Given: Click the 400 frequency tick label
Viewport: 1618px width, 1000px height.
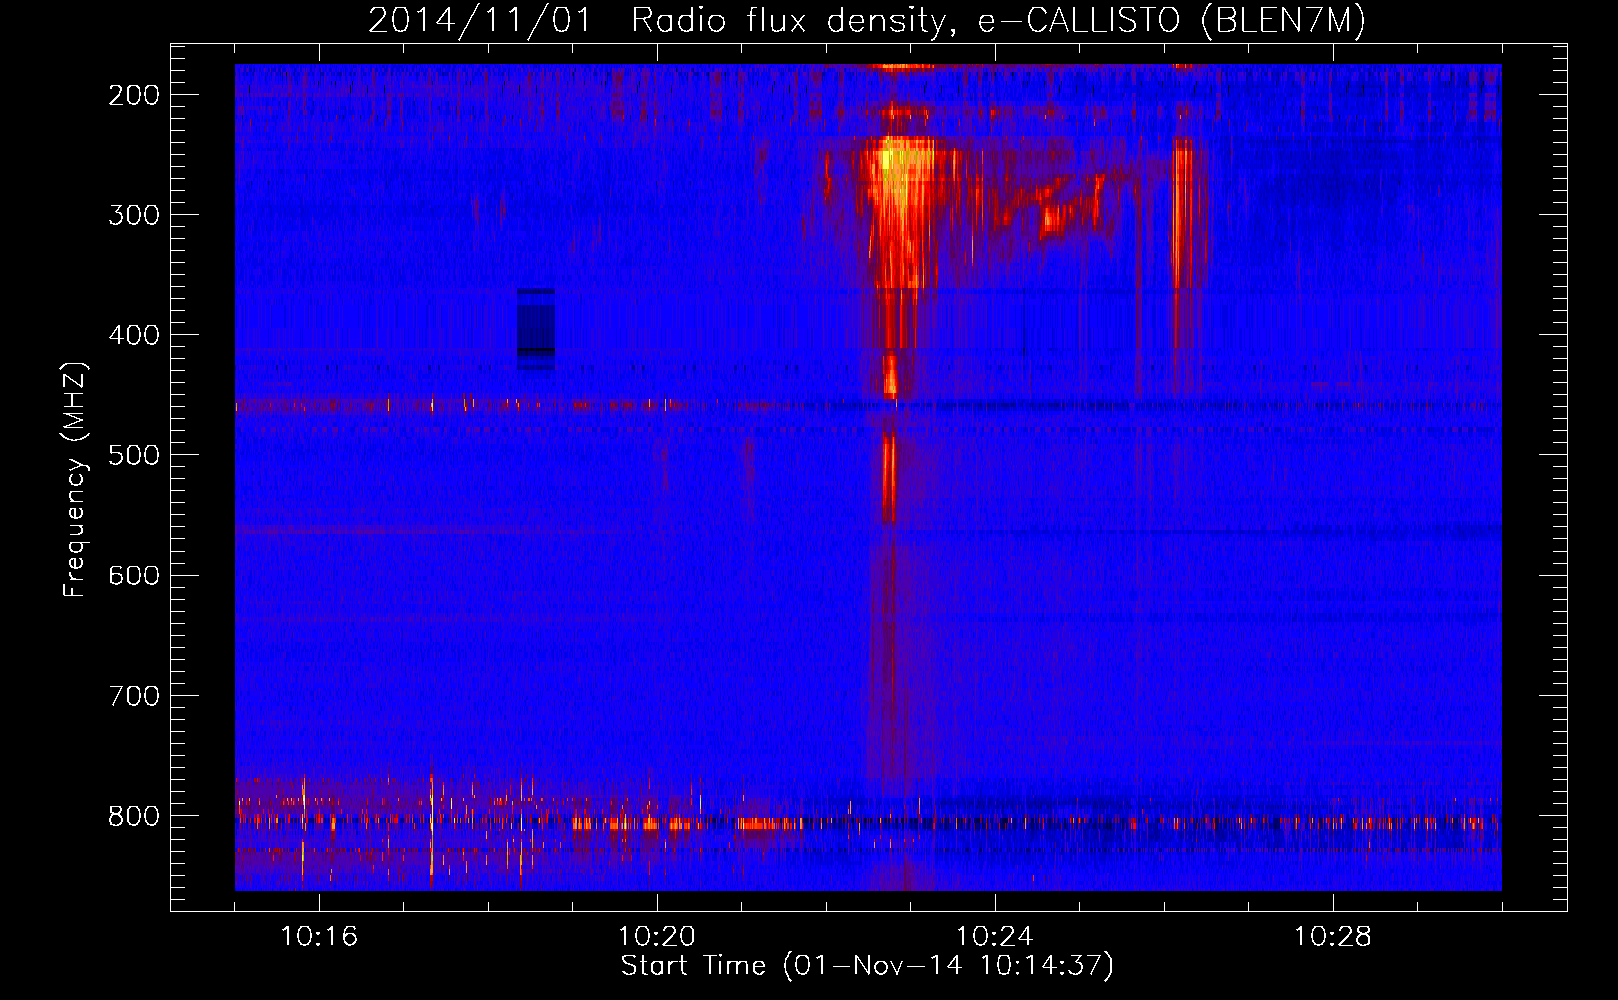Looking at the screenshot, I should click(134, 335).
